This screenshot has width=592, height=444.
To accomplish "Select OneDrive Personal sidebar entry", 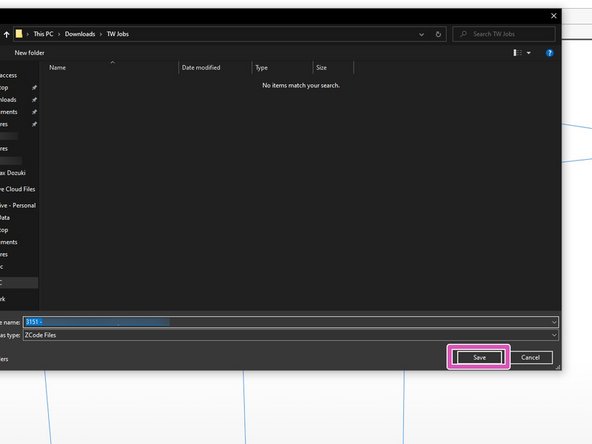I will 18,205.
